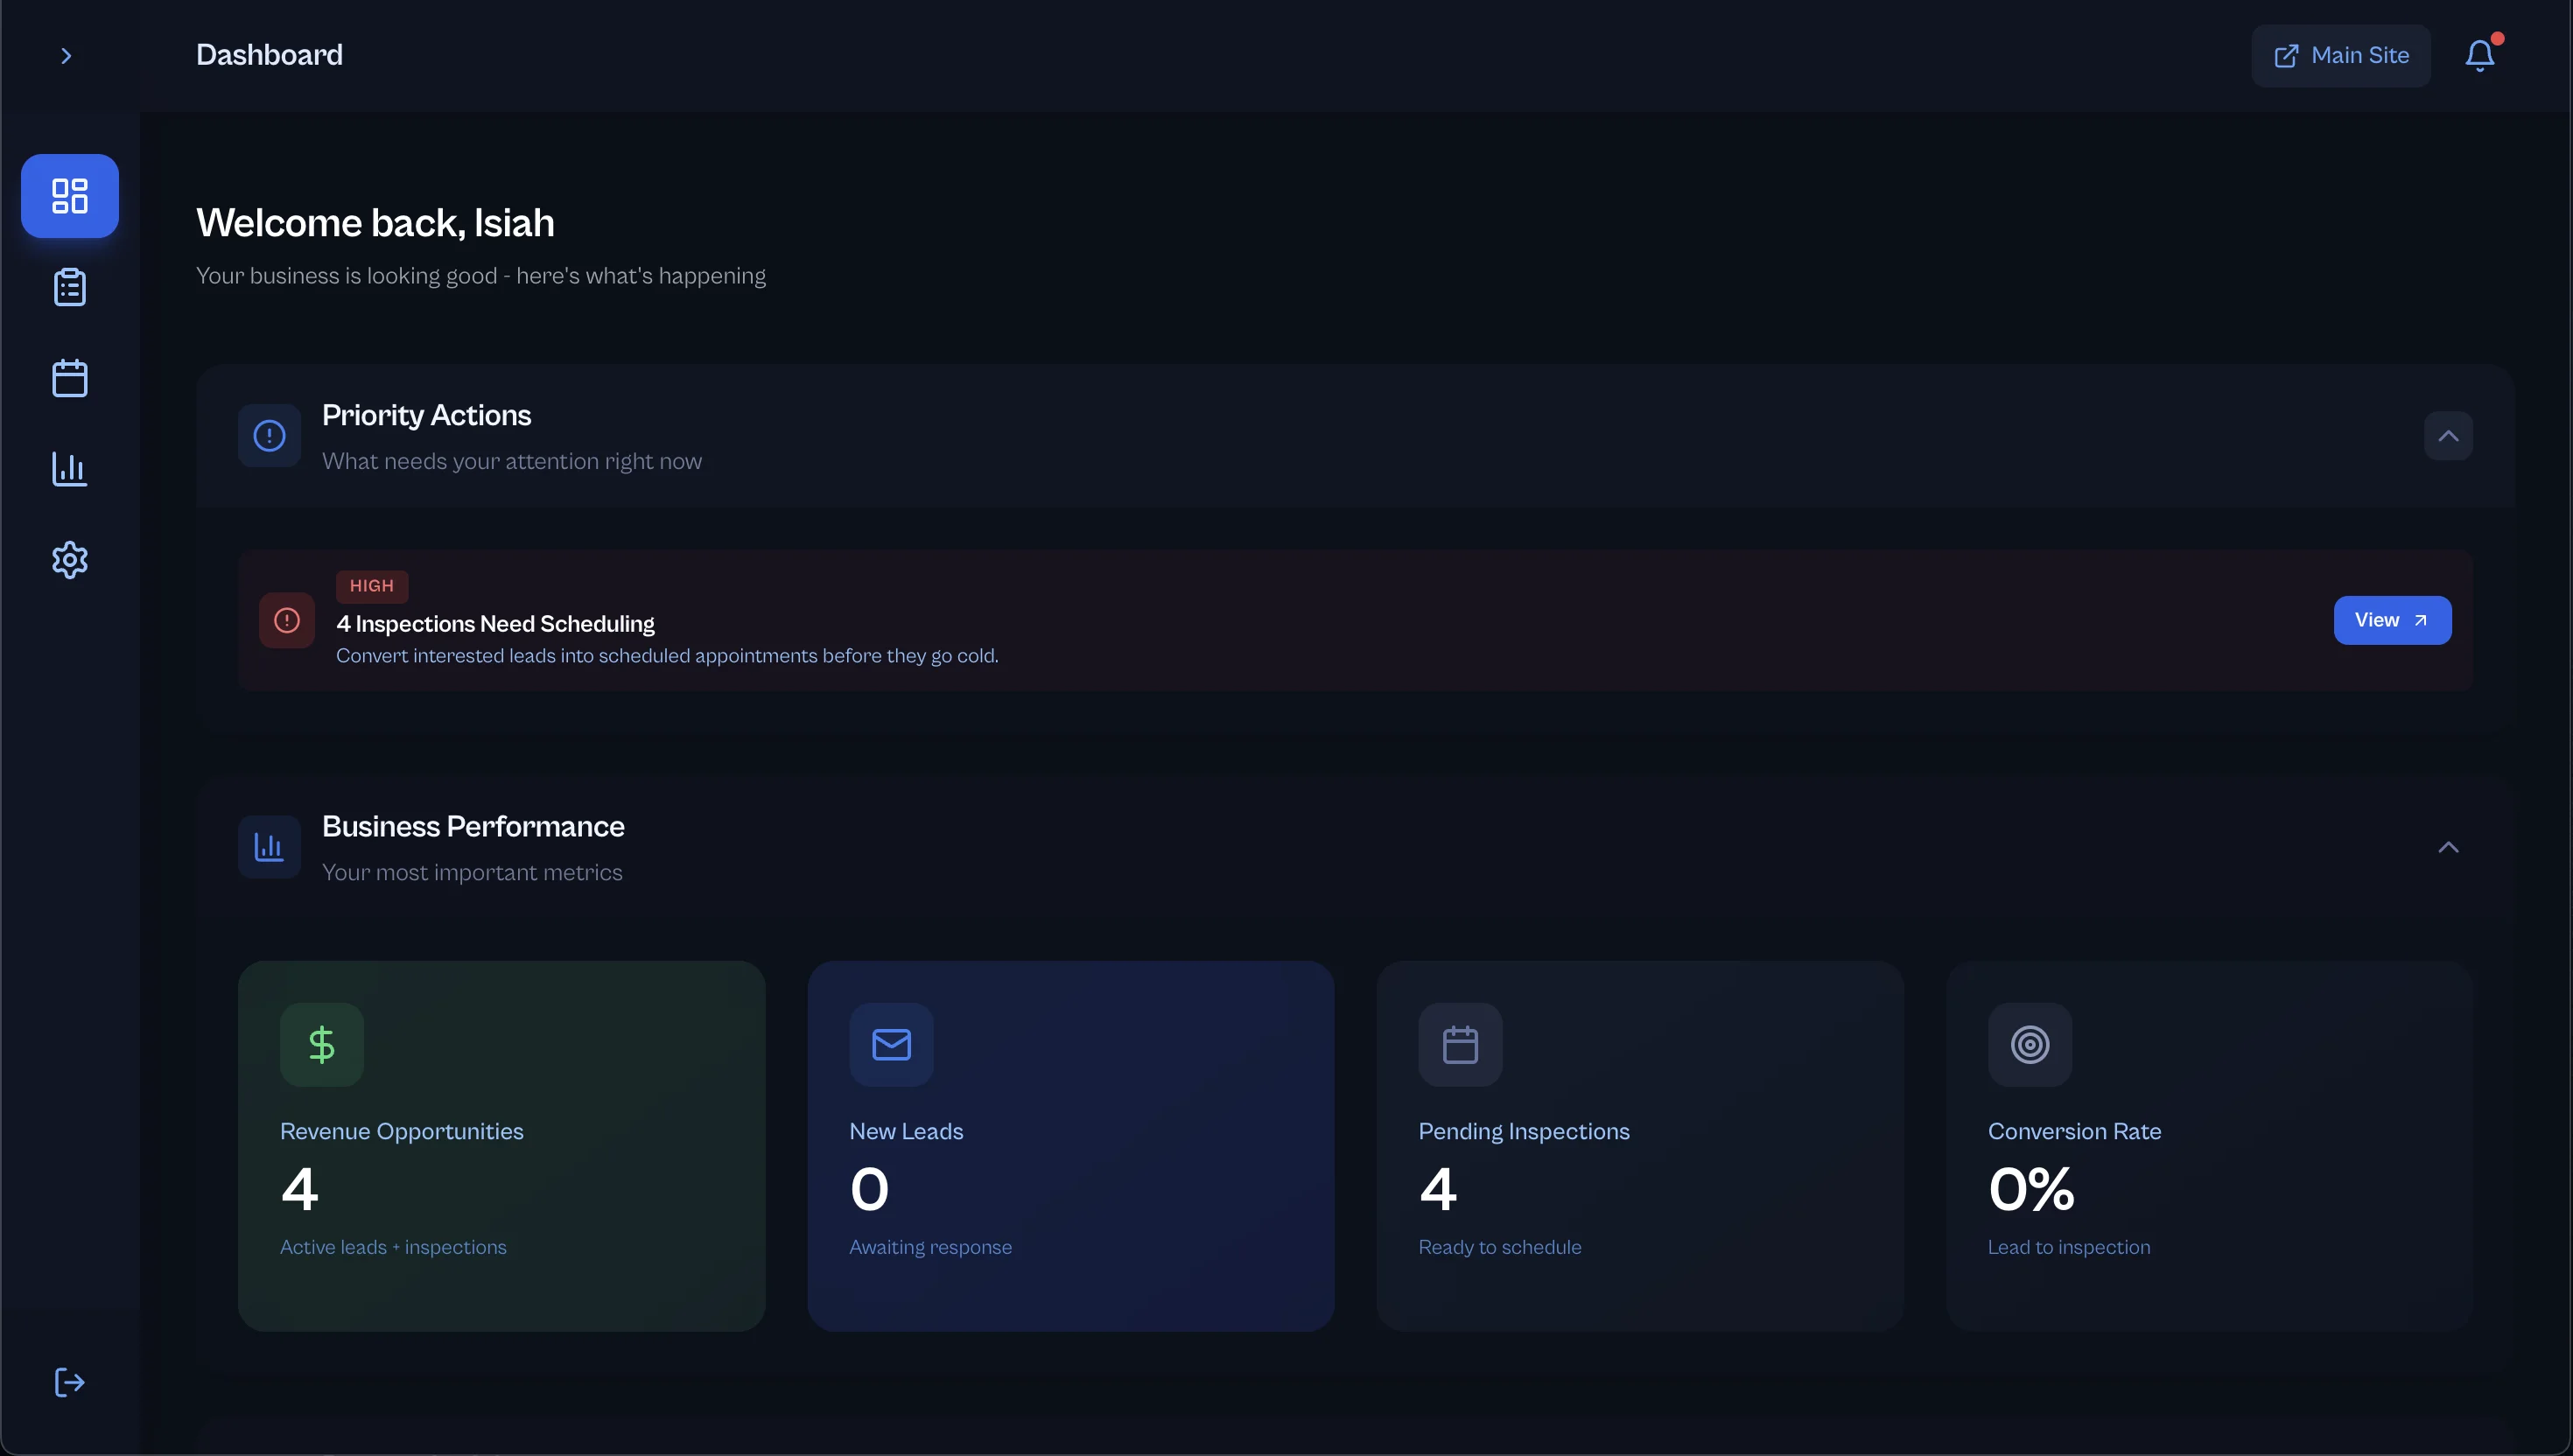Open the calendar icon in the sidebar
The width and height of the screenshot is (2573, 1456).
click(x=69, y=378)
